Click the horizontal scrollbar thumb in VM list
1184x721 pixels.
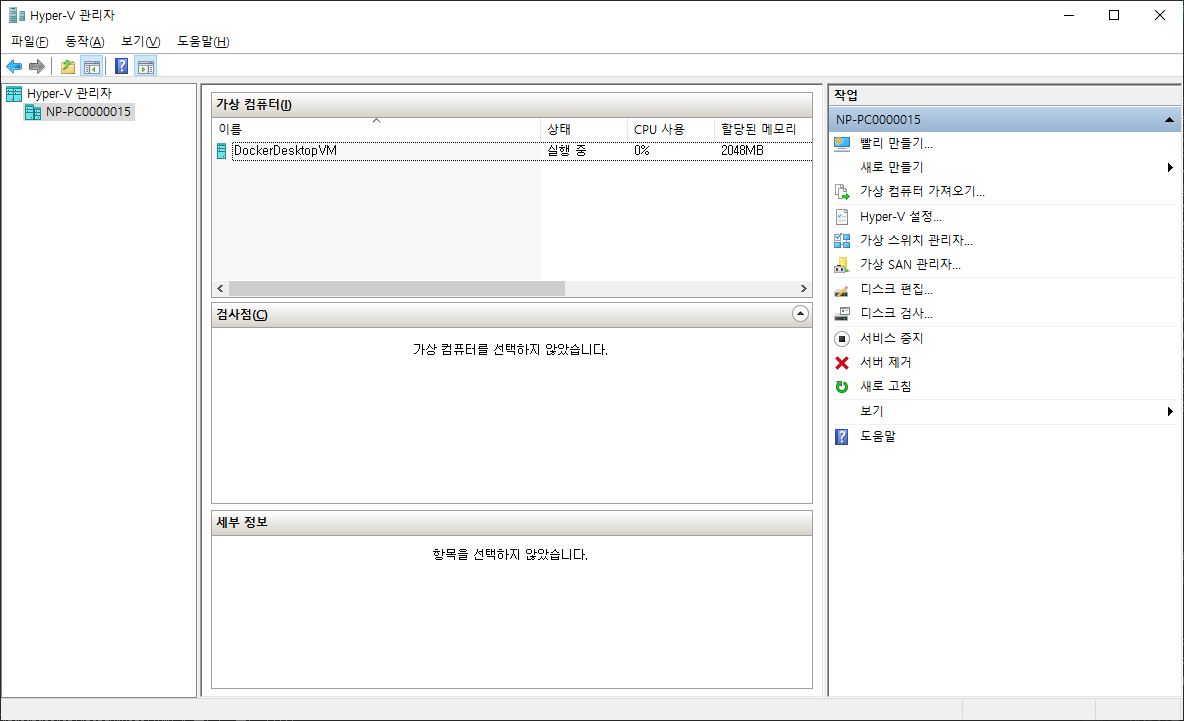[396, 288]
